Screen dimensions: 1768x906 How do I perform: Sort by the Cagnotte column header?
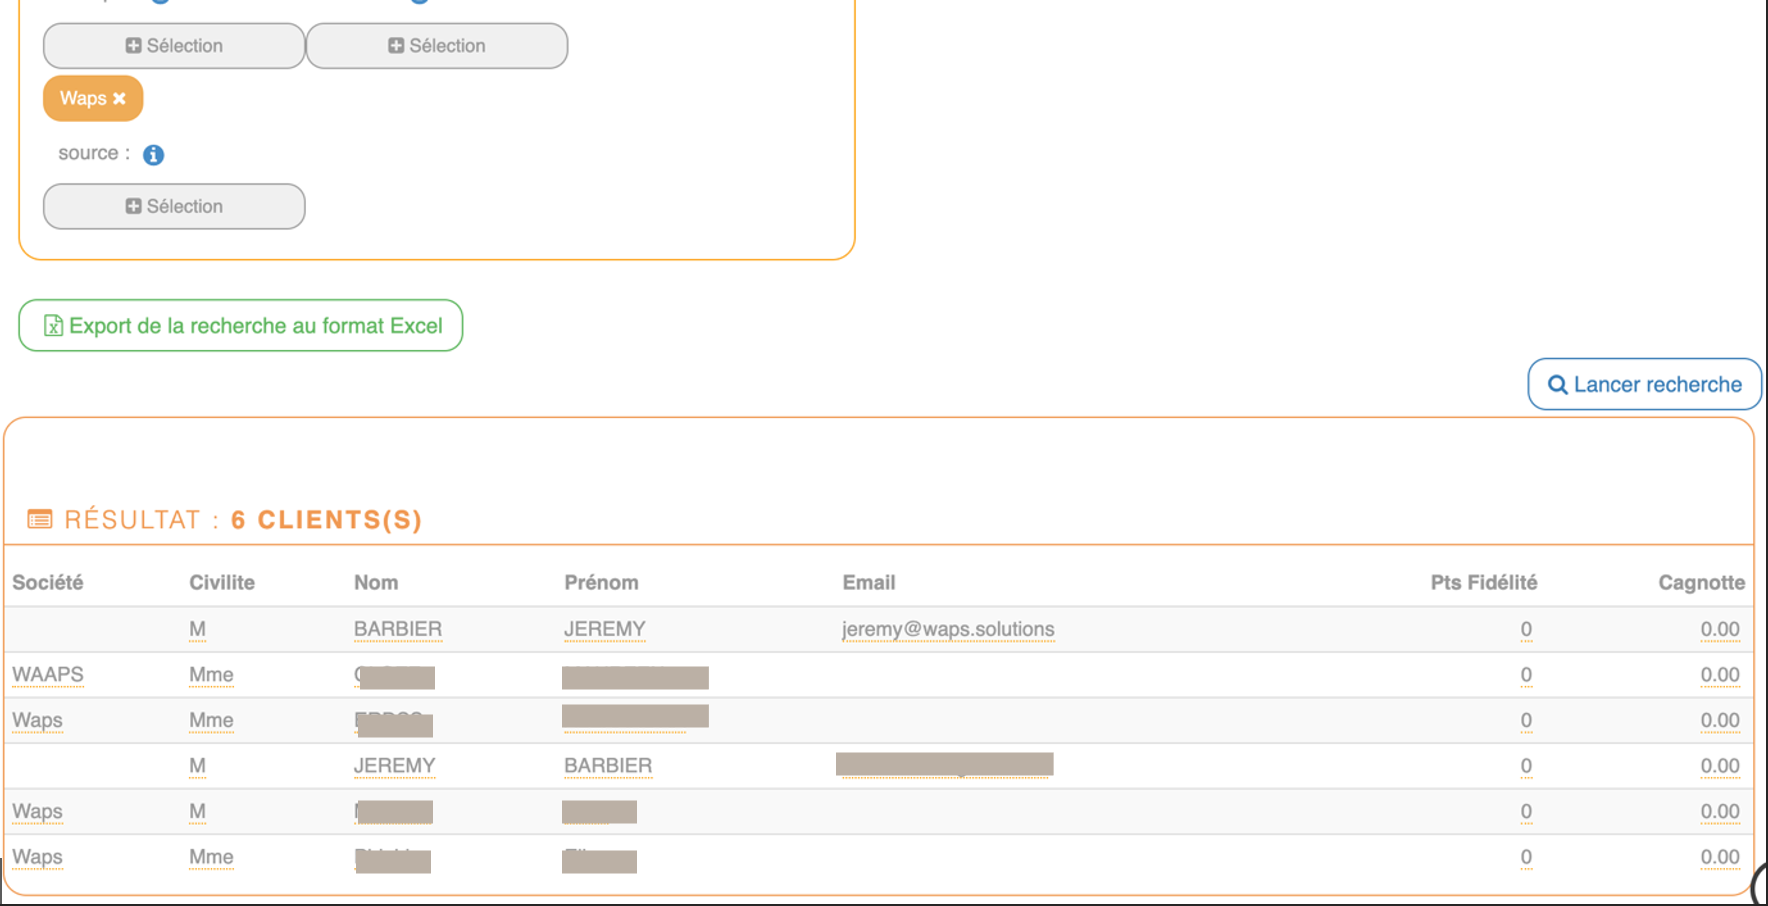1701,583
